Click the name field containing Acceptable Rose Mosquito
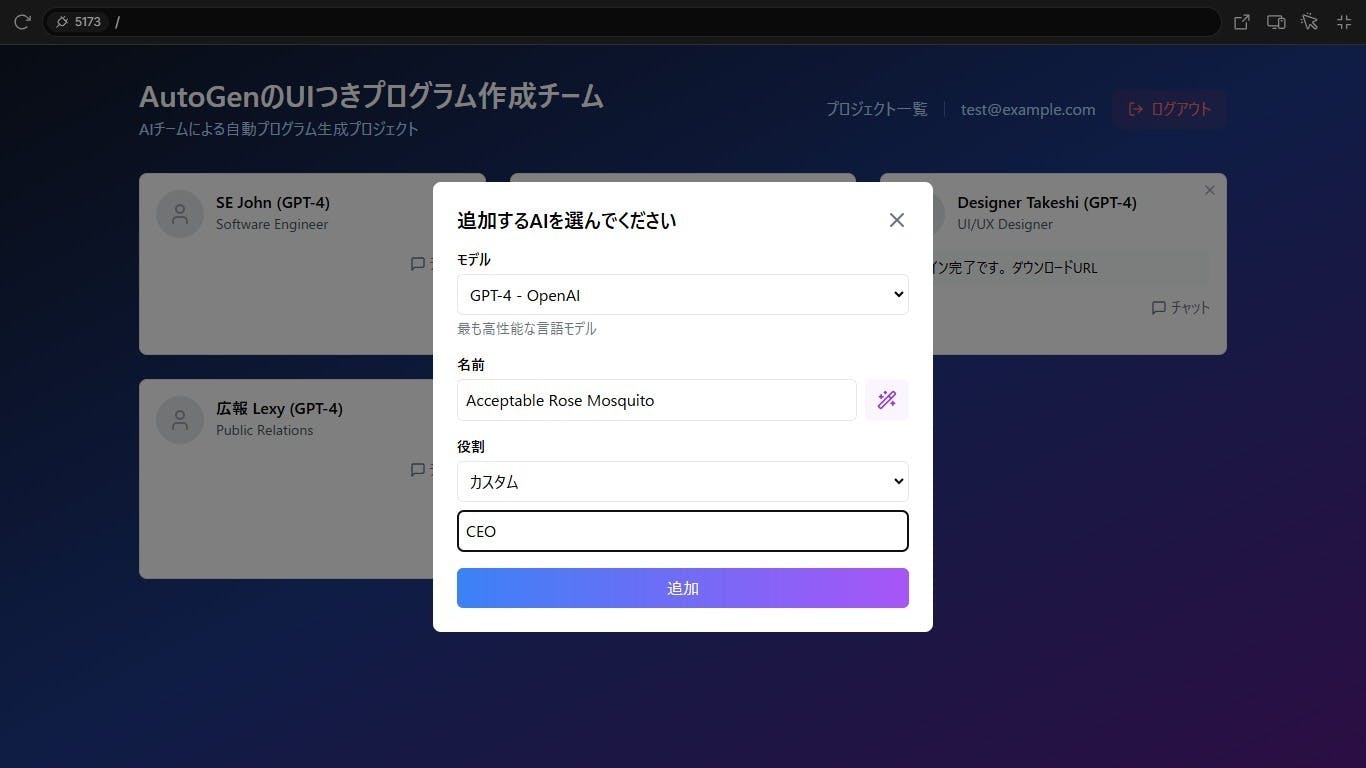The width and height of the screenshot is (1366, 768). coord(656,400)
